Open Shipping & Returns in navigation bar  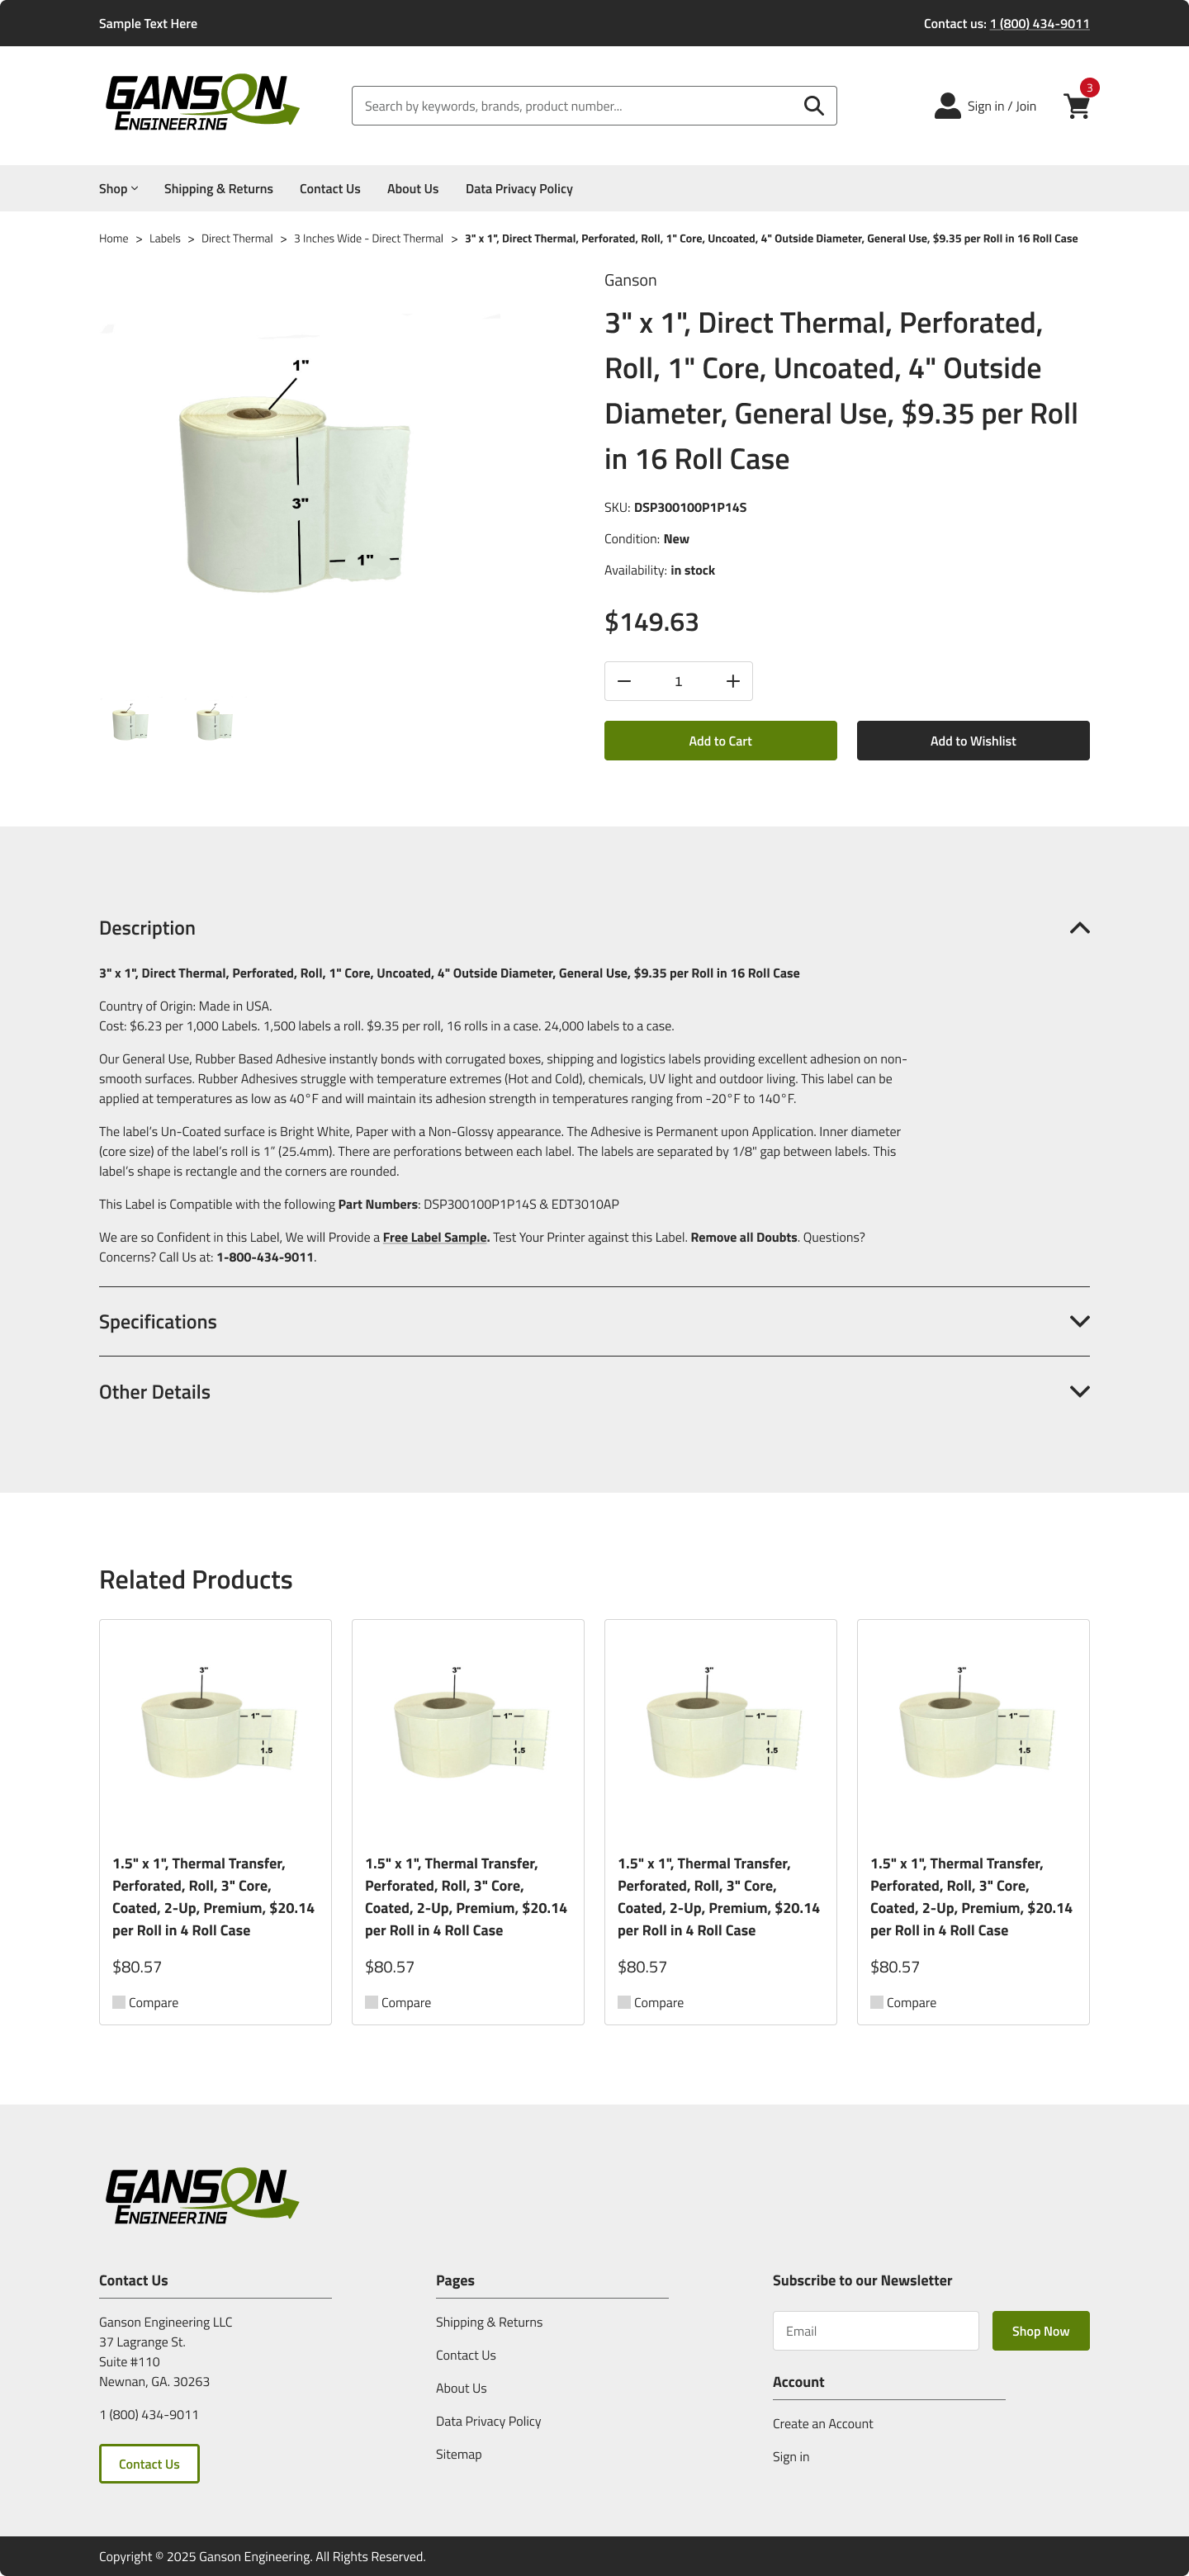coord(218,189)
